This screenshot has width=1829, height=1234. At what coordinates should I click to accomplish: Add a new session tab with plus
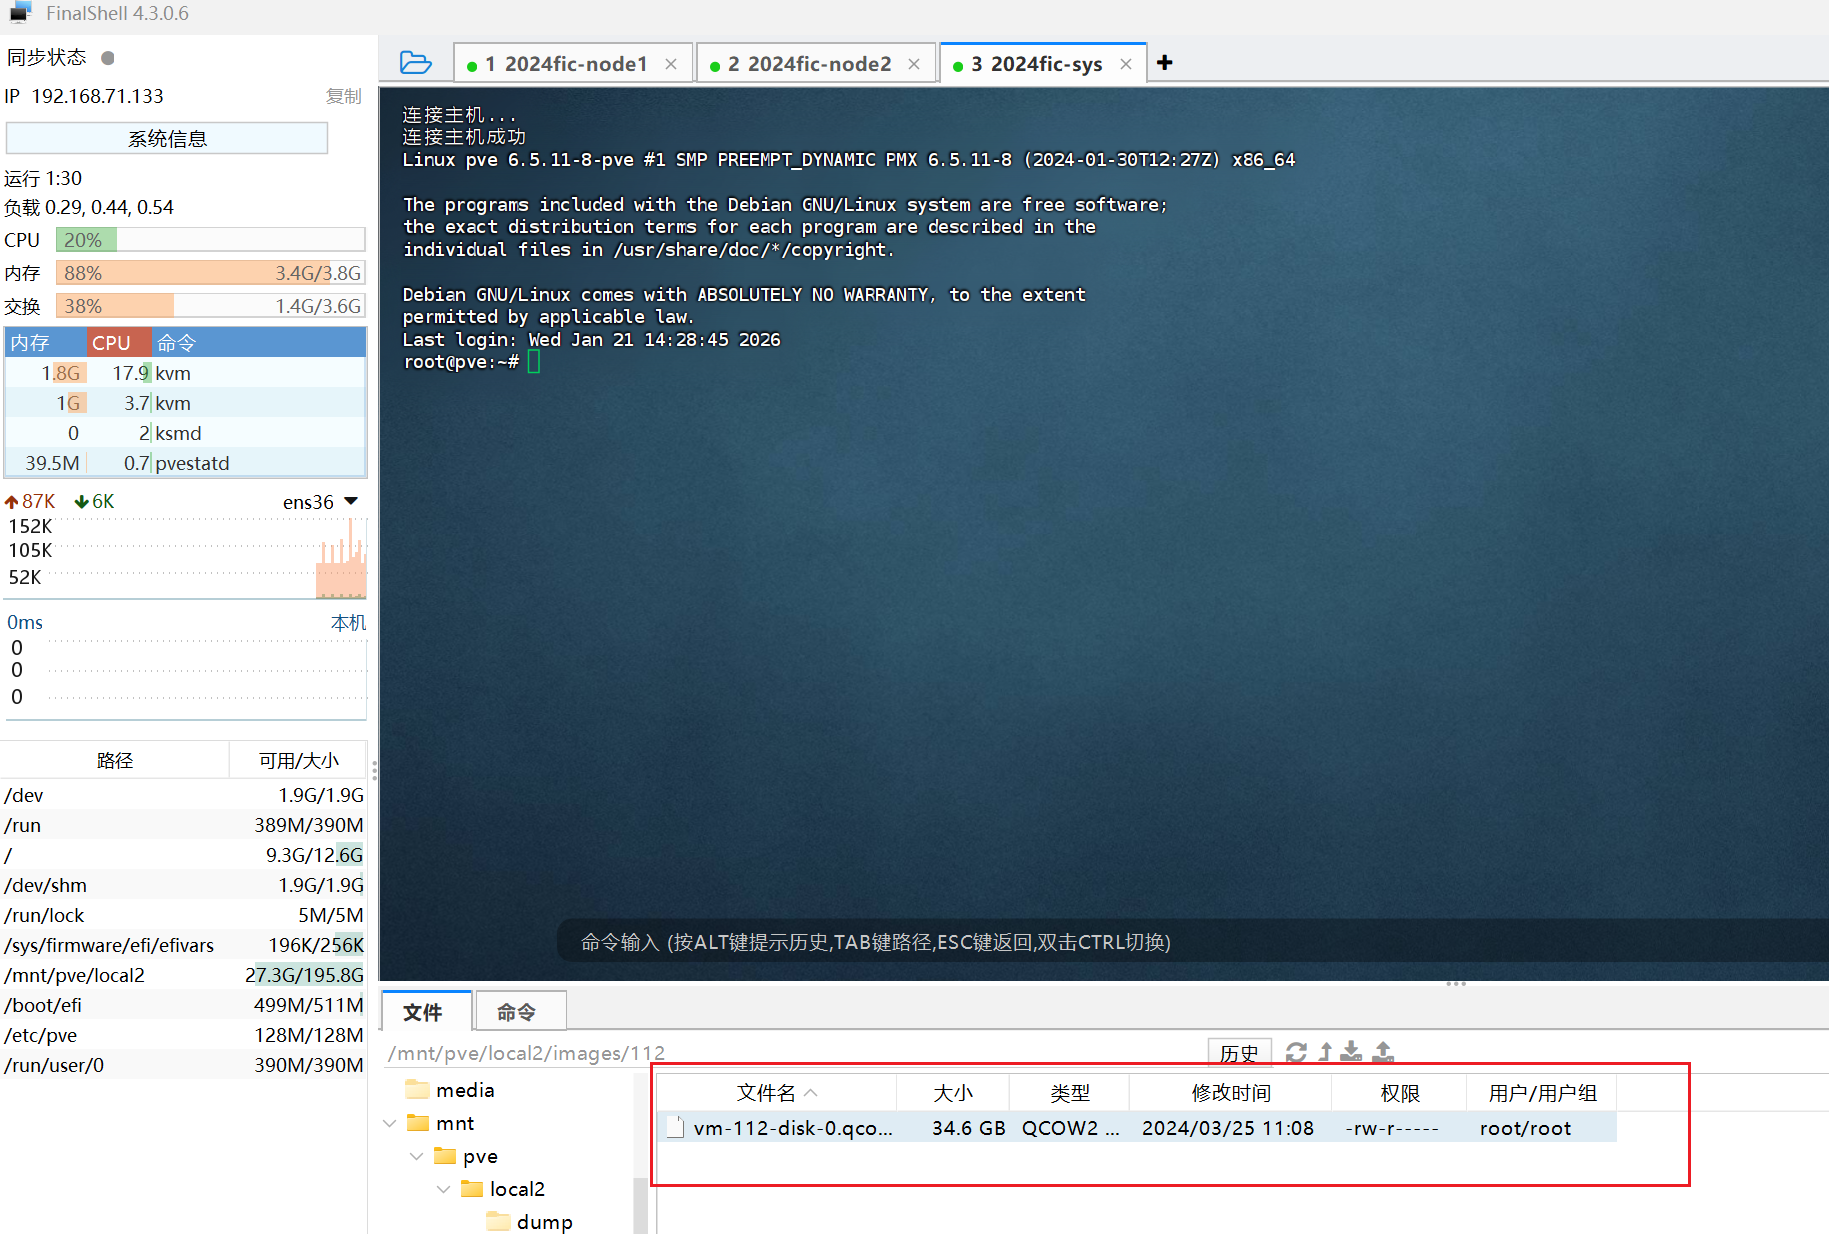tap(1165, 63)
